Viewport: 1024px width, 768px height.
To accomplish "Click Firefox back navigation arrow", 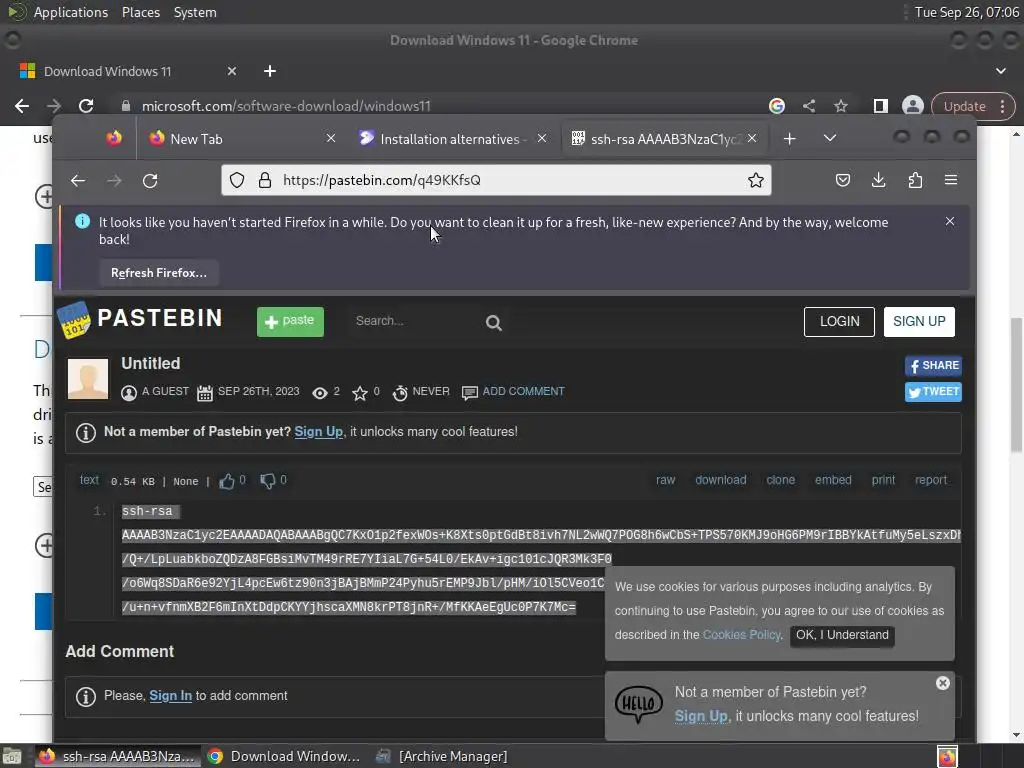I will 78,181.
